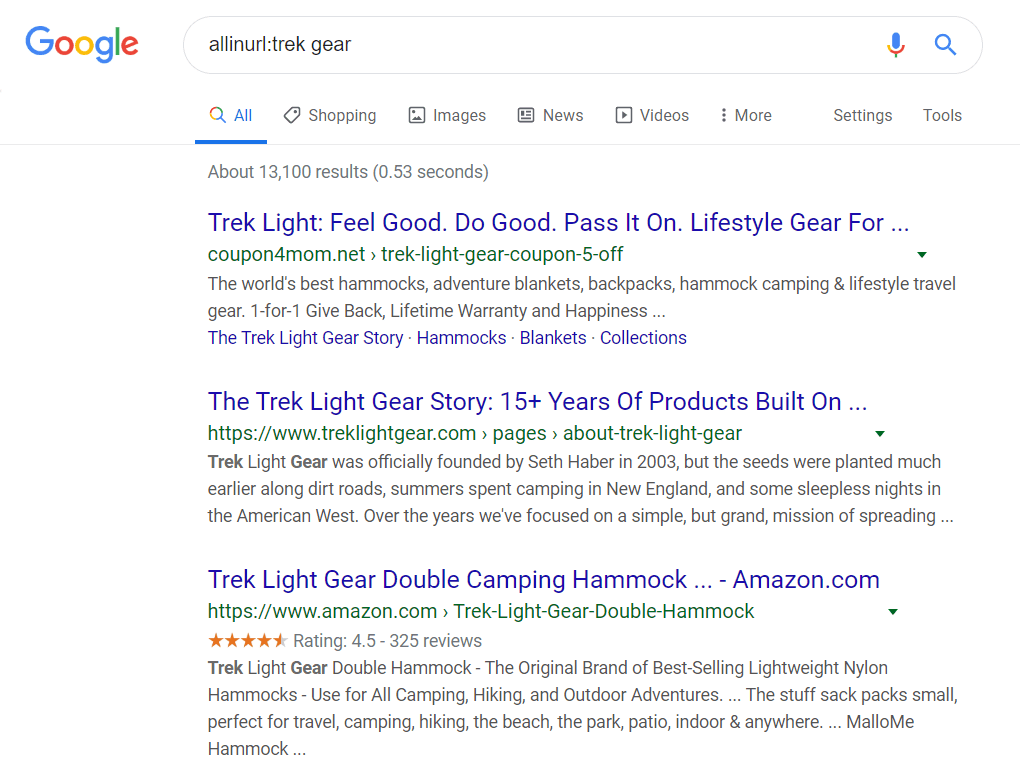Switch to the All tab
This screenshot has width=1020, height=779.
[231, 114]
